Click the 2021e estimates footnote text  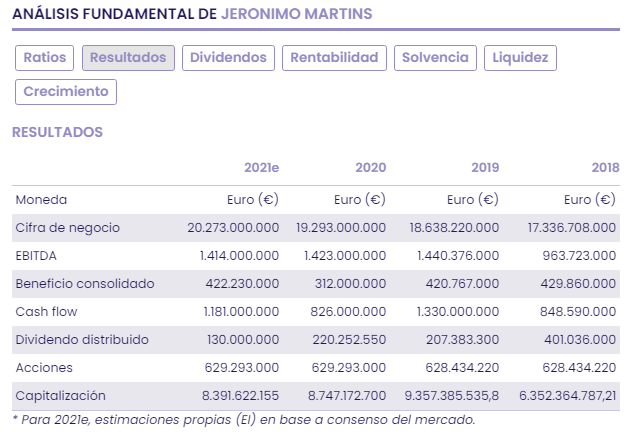pyautogui.click(x=243, y=419)
